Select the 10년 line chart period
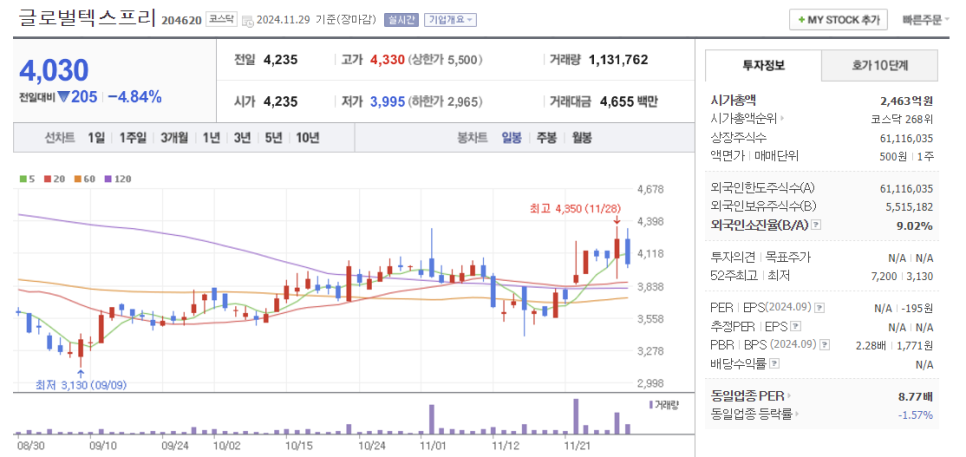This screenshot has height=457, width=966. click(307, 138)
